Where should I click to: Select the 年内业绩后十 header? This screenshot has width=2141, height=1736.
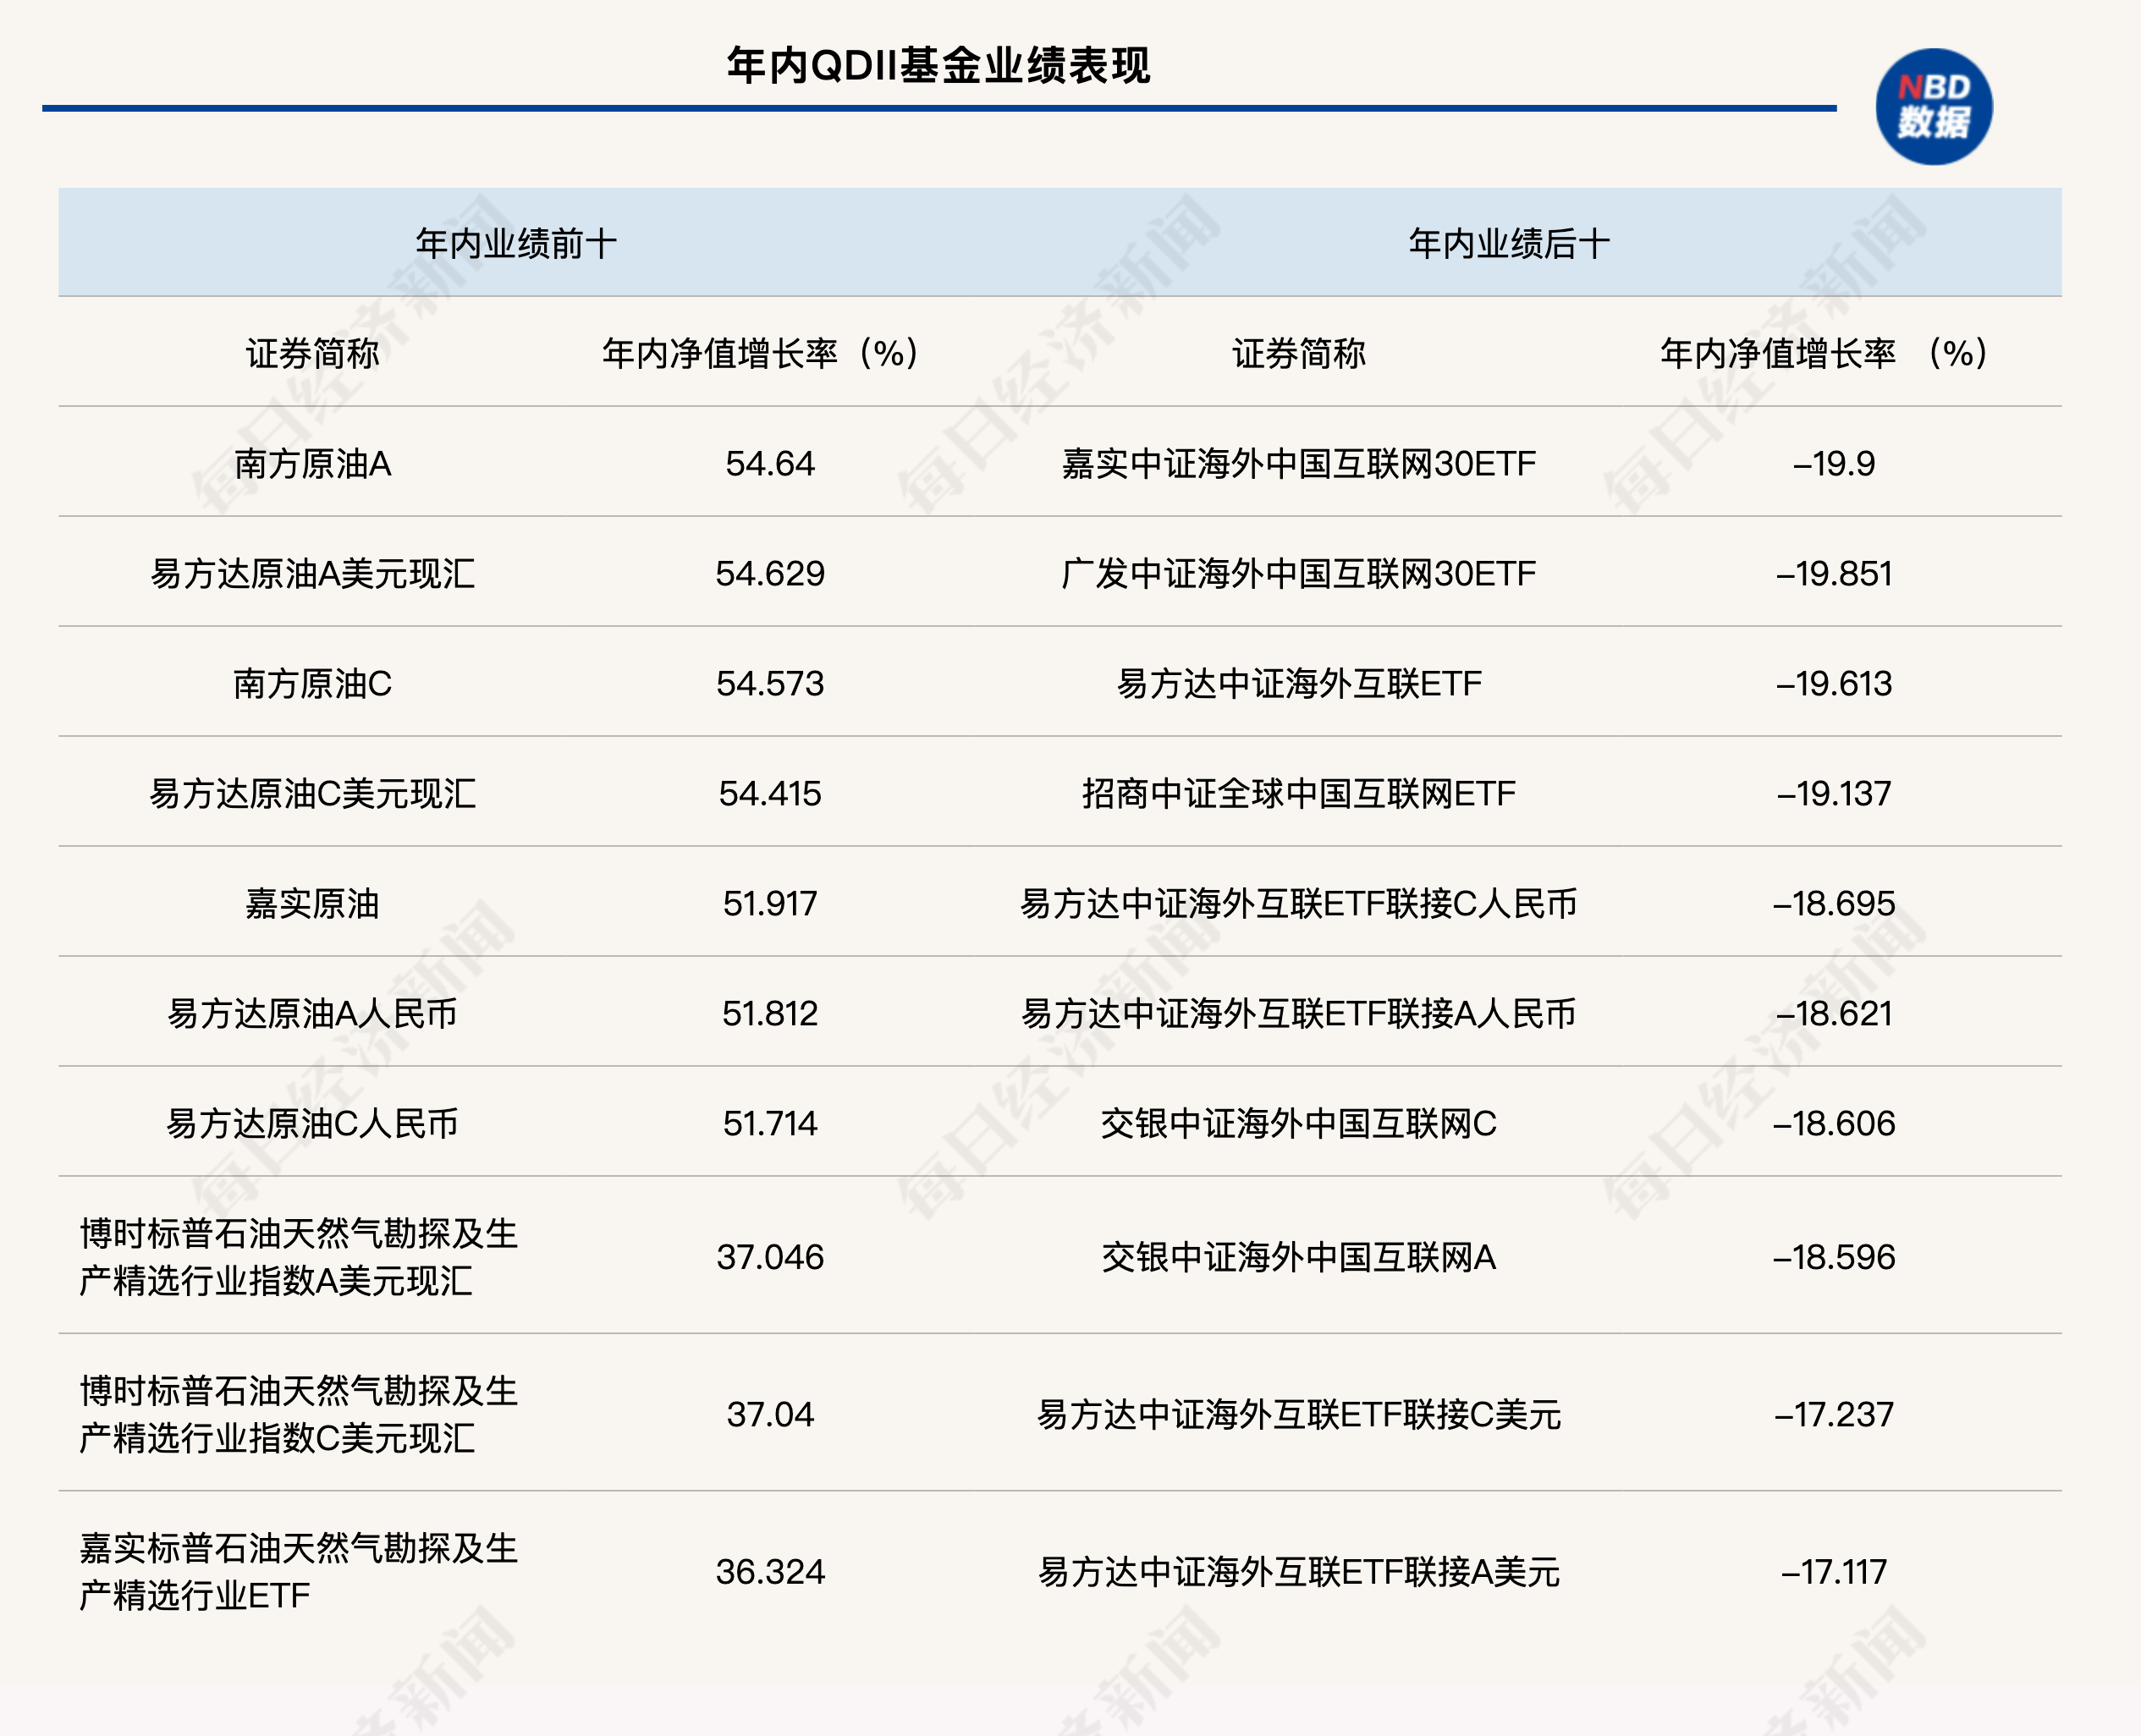tap(1509, 243)
